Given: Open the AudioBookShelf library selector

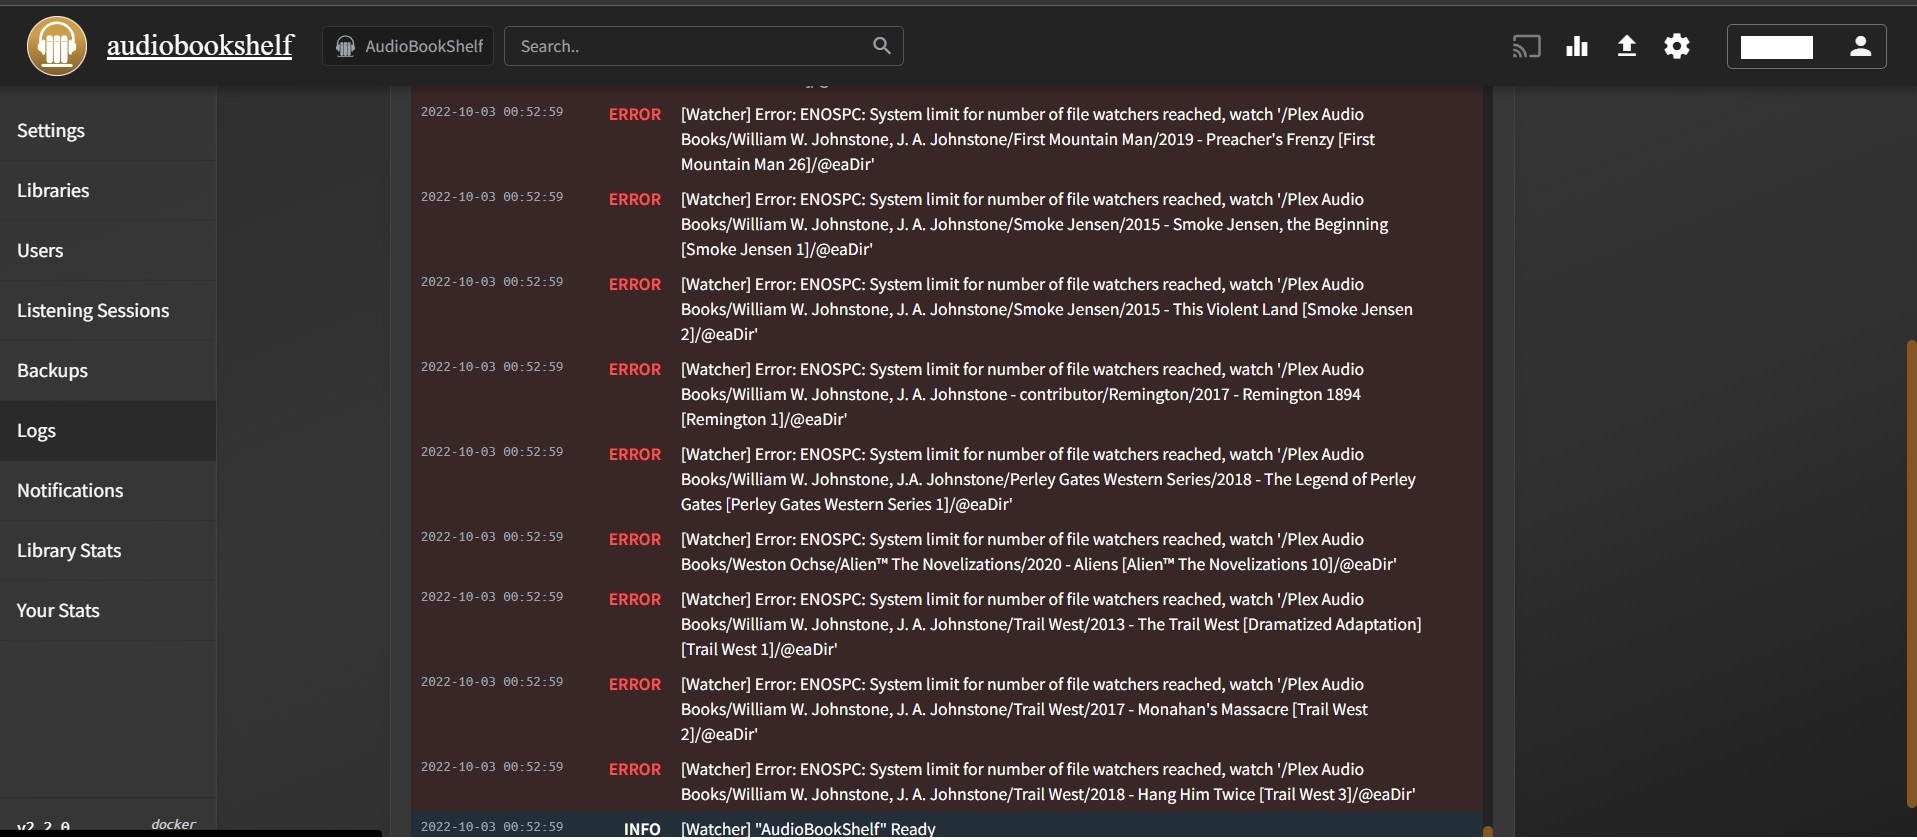Looking at the screenshot, I should 408,46.
